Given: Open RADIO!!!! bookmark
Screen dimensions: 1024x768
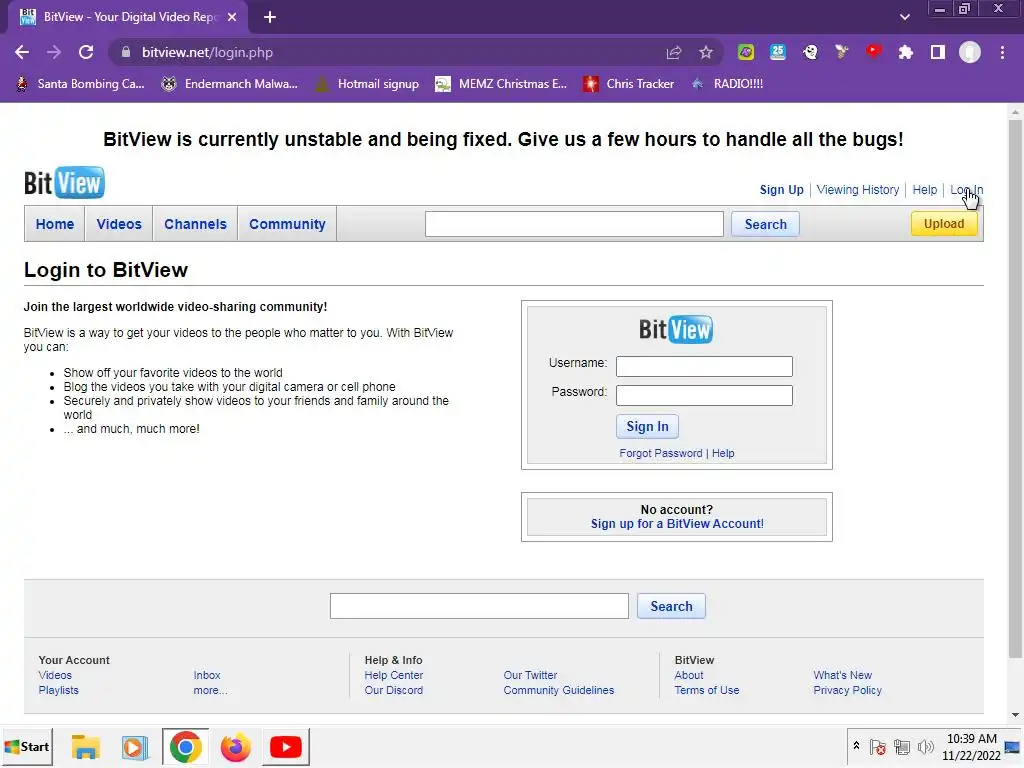Looking at the screenshot, I should (x=726, y=84).
